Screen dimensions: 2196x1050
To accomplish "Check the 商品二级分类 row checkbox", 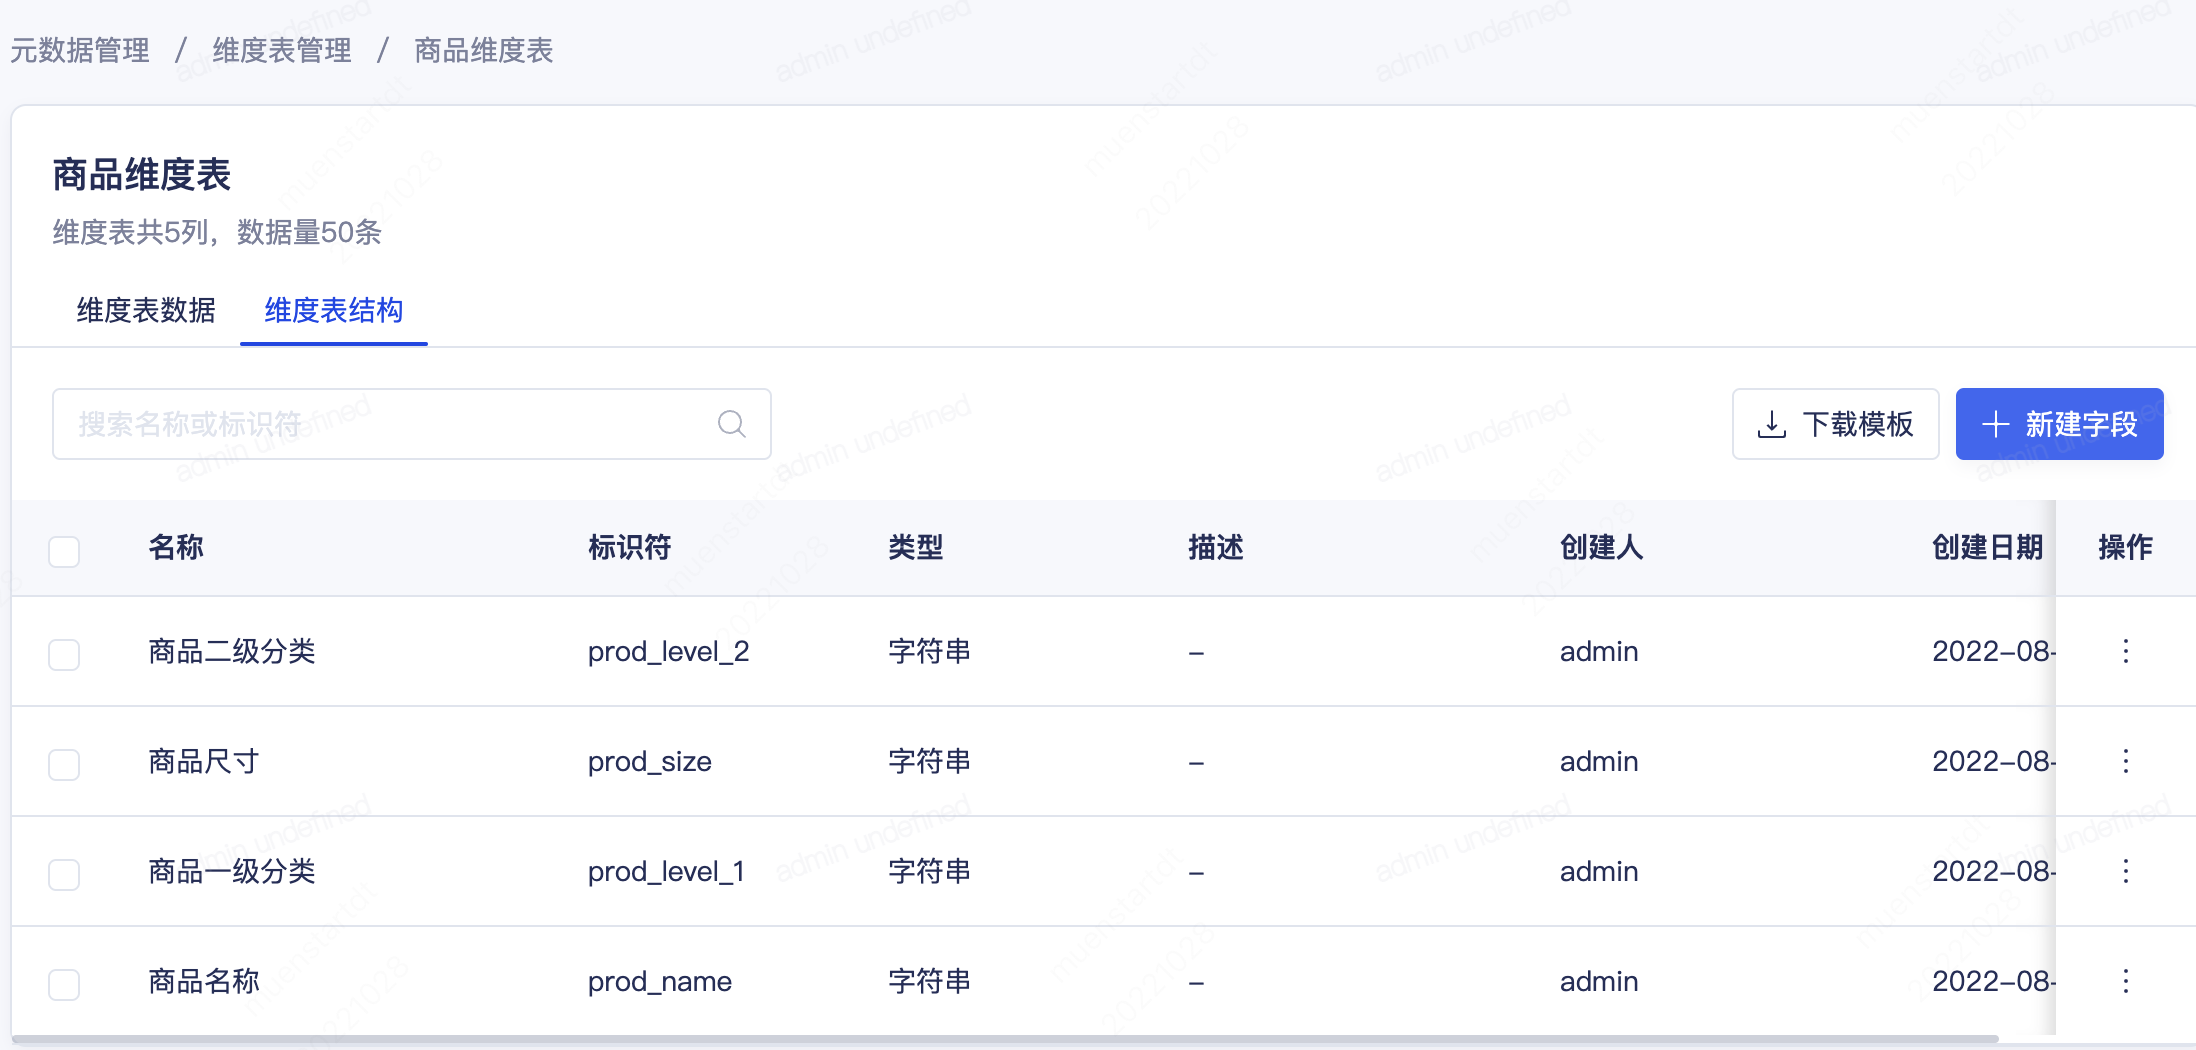I will click(x=64, y=655).
